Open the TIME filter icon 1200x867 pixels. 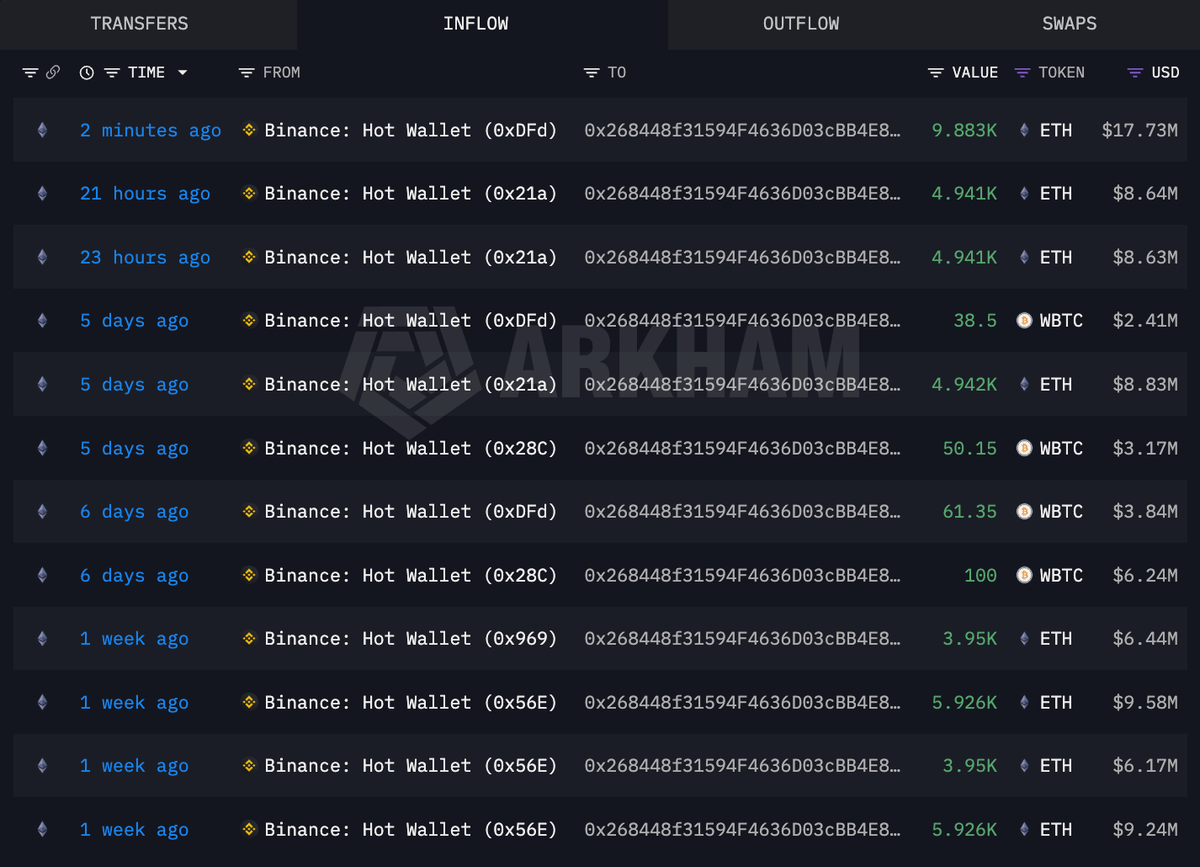pyautogui.click(x=112, y=73)
